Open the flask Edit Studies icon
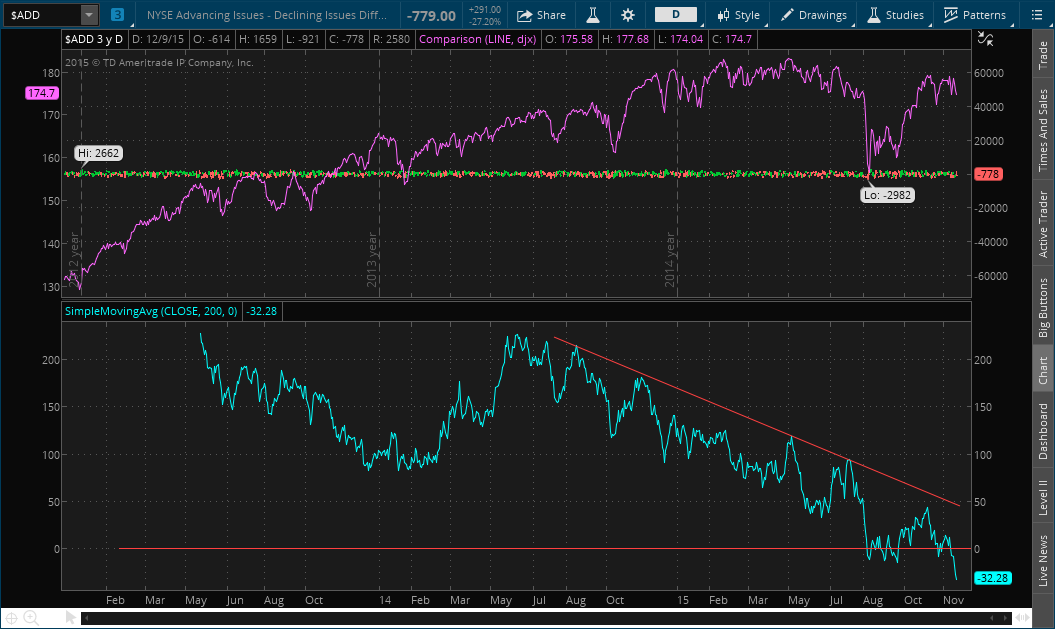Screen dimensions: 1055x629 click(x=592, y=15)
